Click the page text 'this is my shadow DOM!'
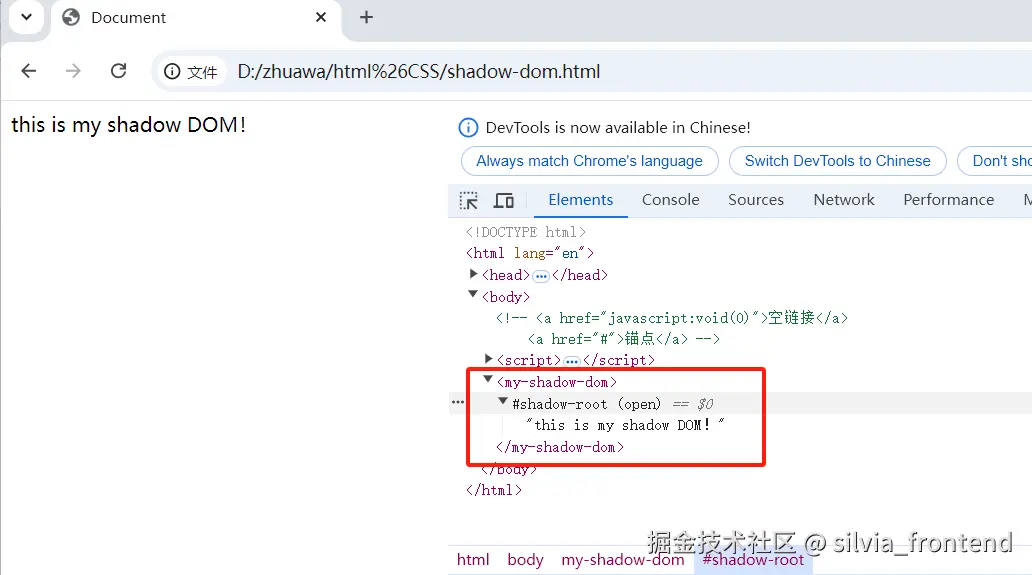The image size is (1032, 575). point(128,124)
